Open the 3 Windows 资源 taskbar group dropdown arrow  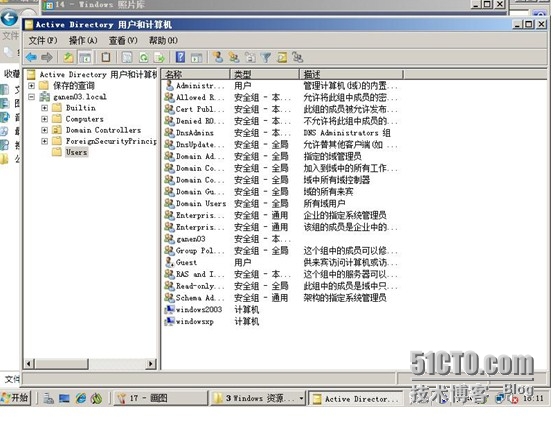[302, 398]
